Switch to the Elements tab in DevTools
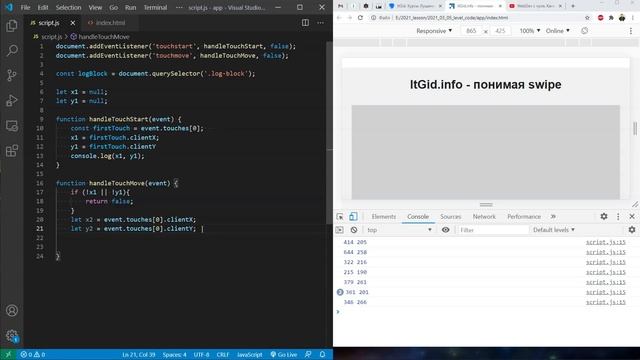 [384, 217]
